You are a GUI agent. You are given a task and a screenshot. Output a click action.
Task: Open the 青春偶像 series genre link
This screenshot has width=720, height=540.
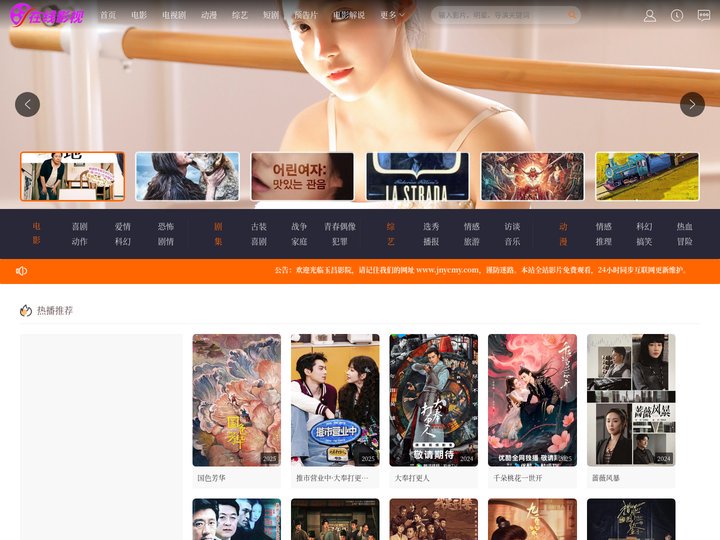[340, 226]
